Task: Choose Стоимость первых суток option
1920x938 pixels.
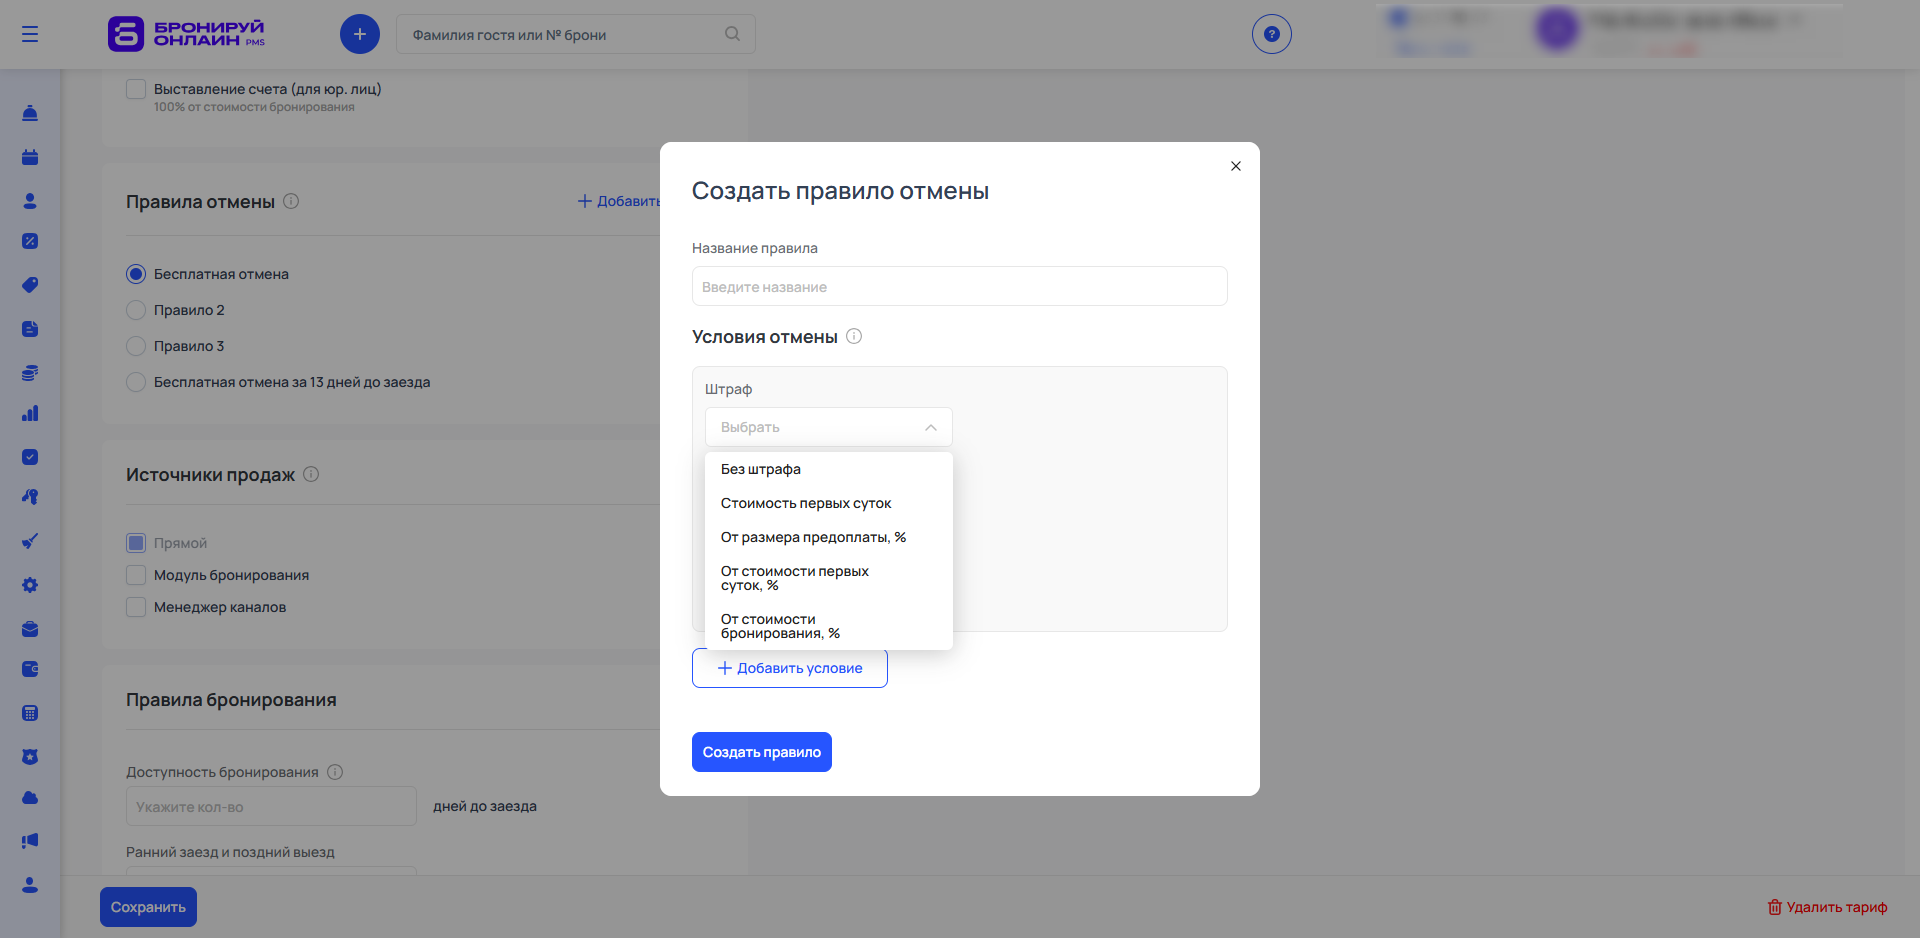Action: (829, 503)
